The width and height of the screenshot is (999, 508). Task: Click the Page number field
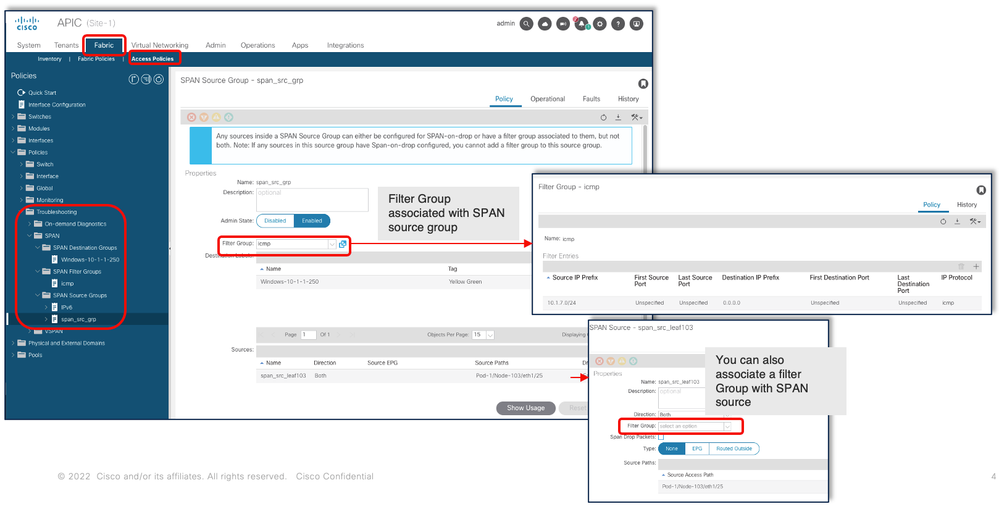(308, 335)
